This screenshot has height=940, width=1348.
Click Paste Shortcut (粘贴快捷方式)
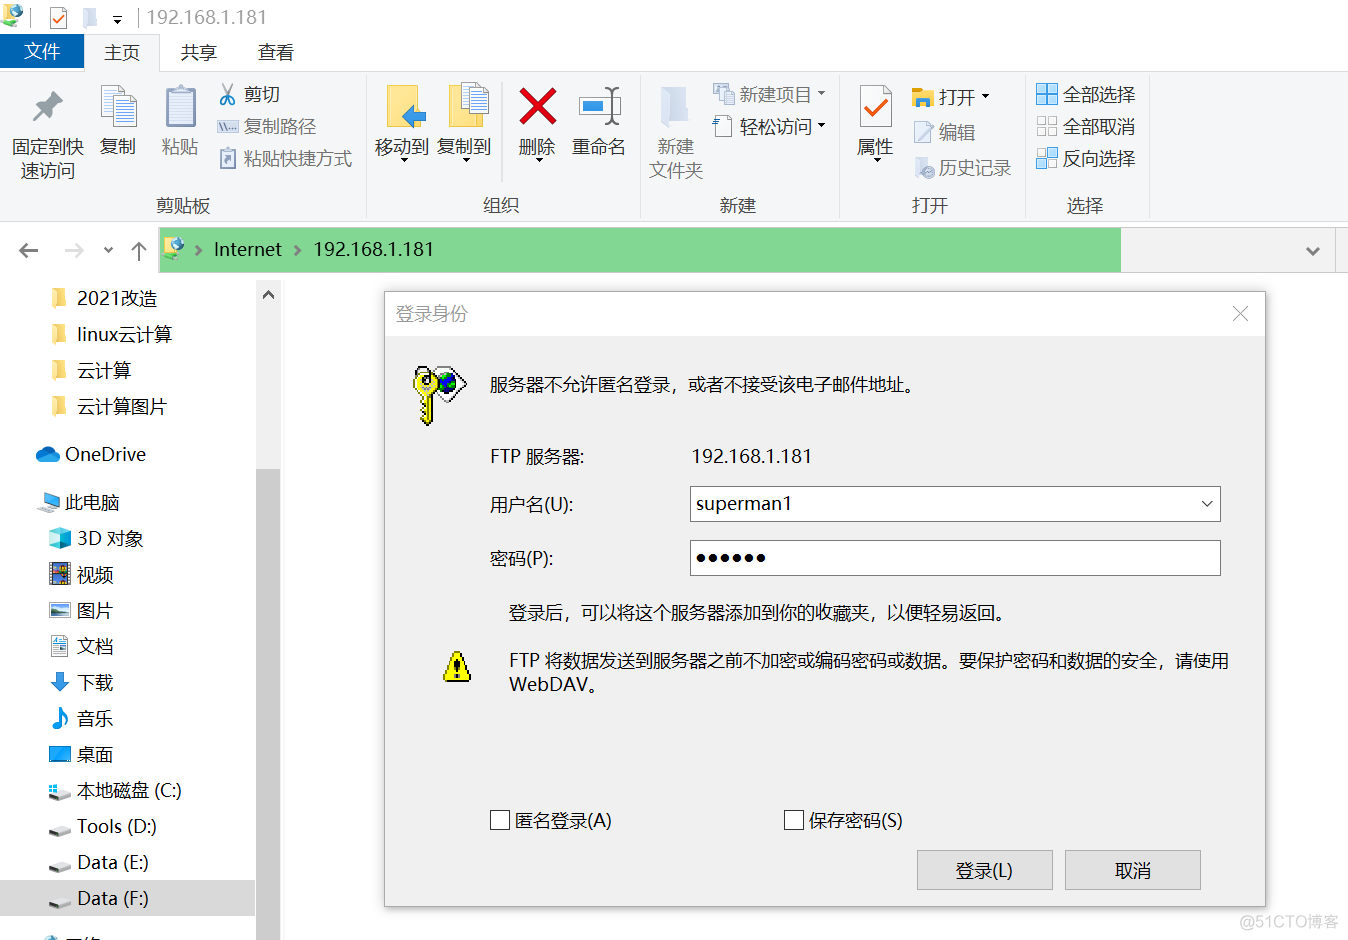pos(285,158)
